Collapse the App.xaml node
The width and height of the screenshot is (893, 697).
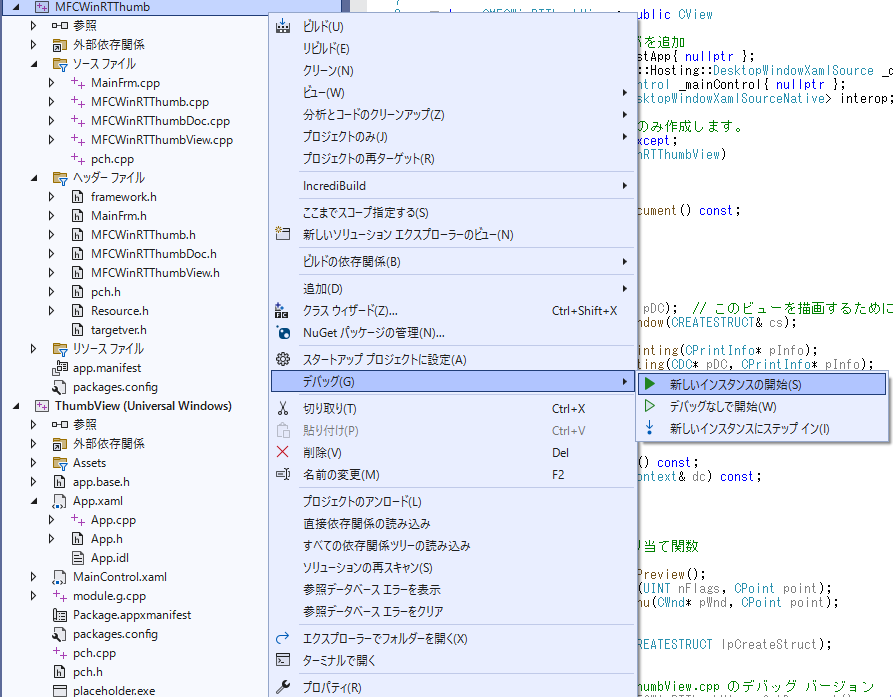[x=34, y=501]
